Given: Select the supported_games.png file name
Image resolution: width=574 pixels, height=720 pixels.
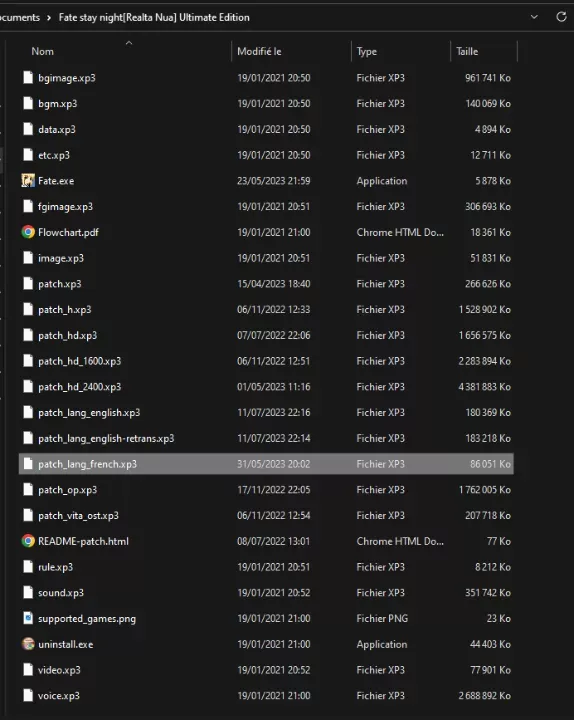Looking at the screenshot, I should click(x=87, y=619).
